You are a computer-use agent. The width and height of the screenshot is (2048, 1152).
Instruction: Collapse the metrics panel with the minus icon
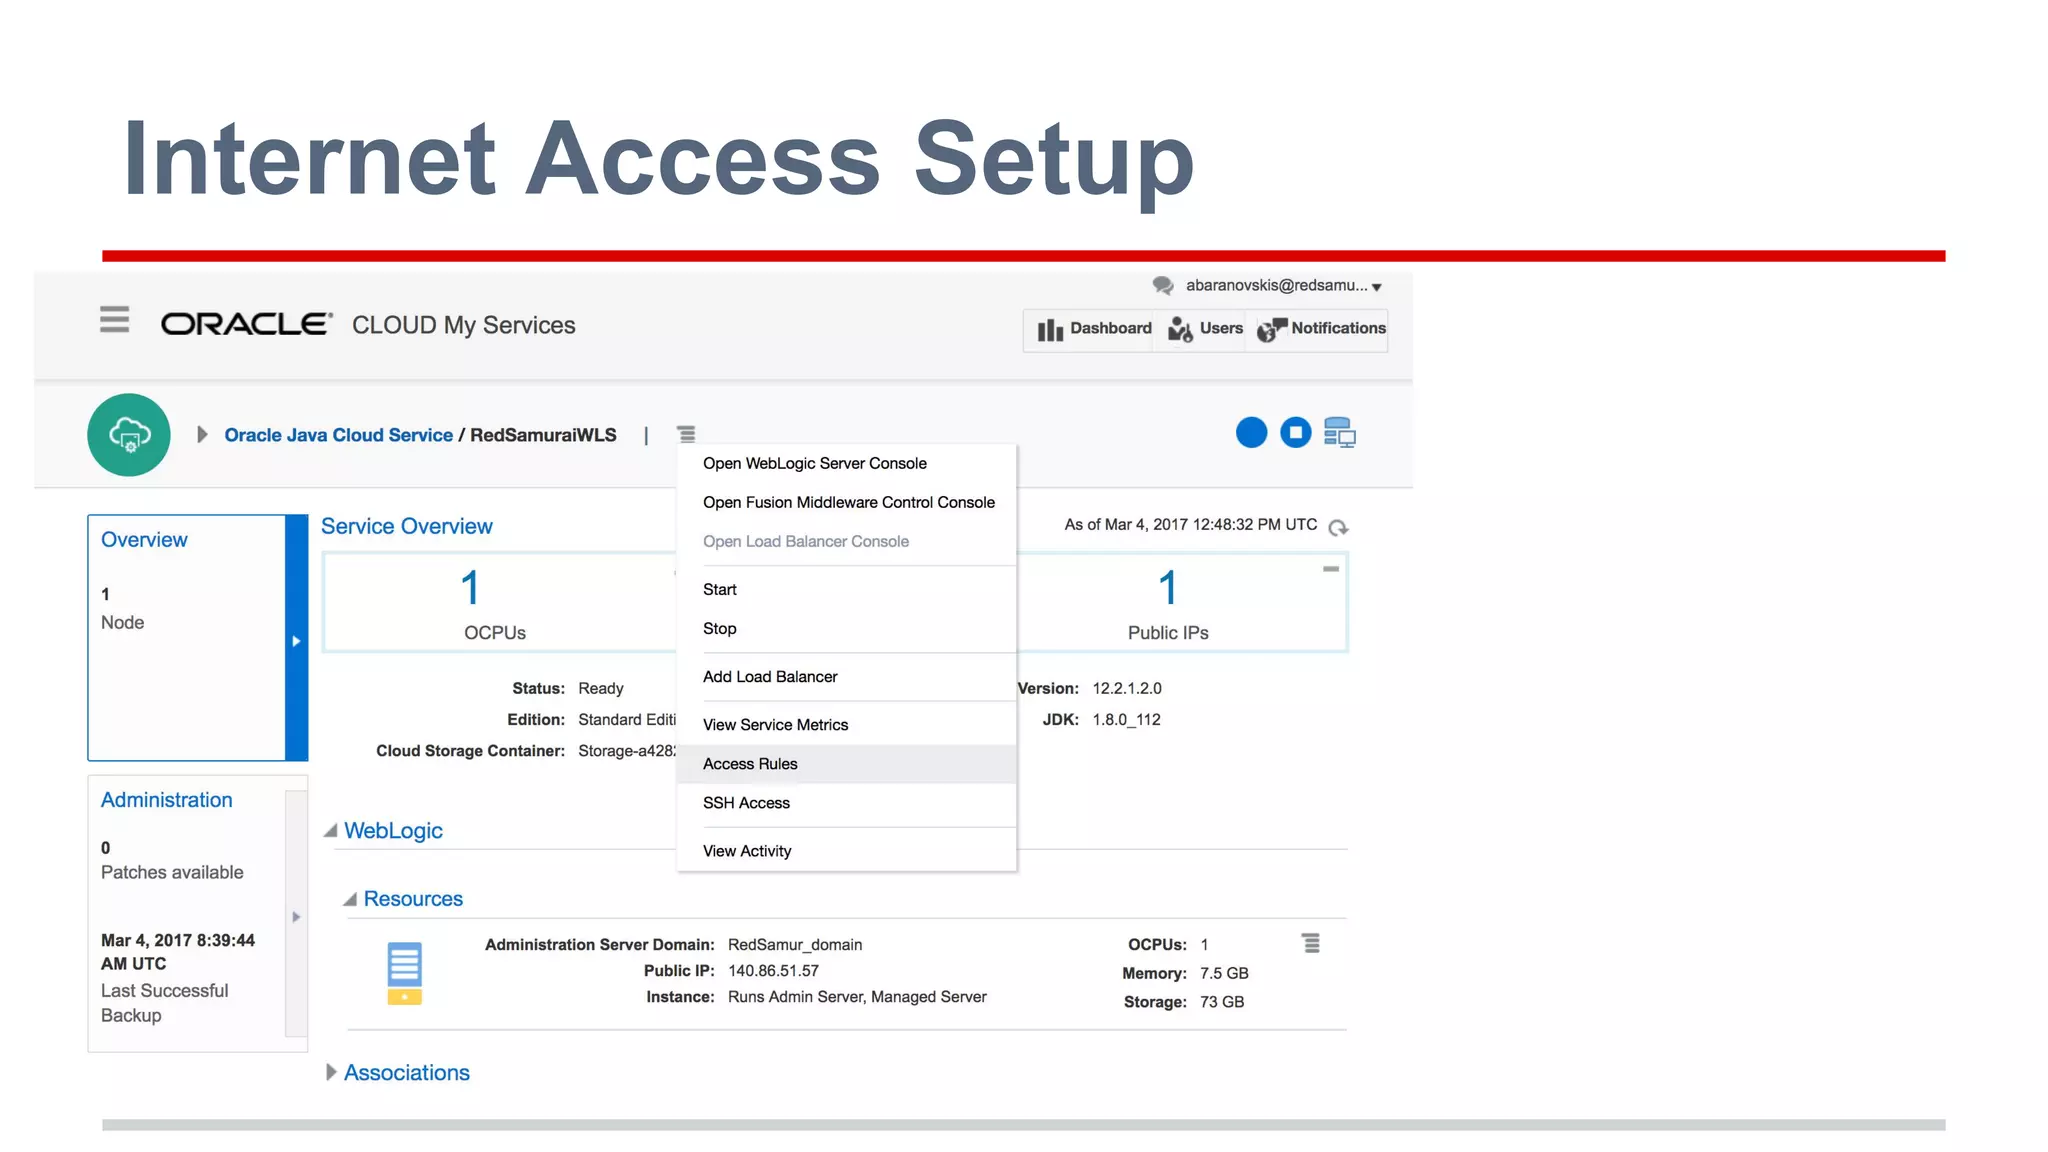1330,569
